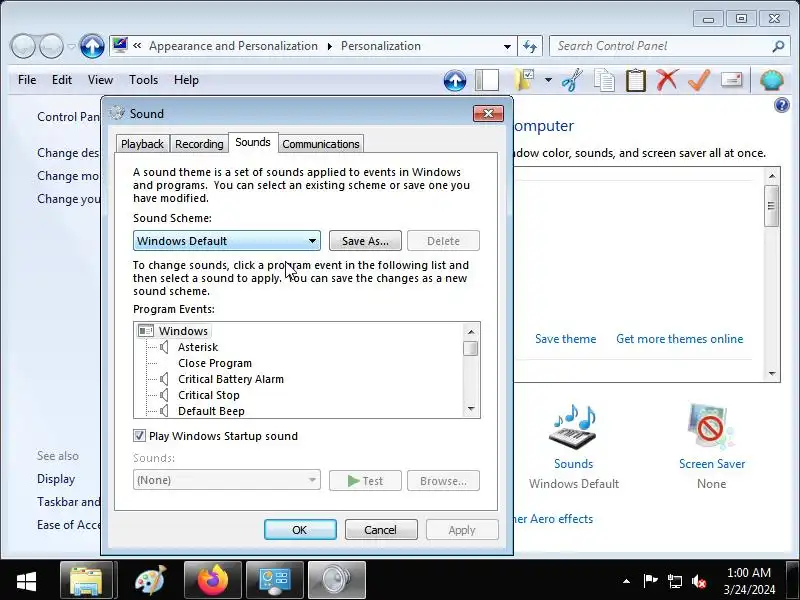
Task: Click the blue Up arrow in the toolbar
Action: click(455, 81)
